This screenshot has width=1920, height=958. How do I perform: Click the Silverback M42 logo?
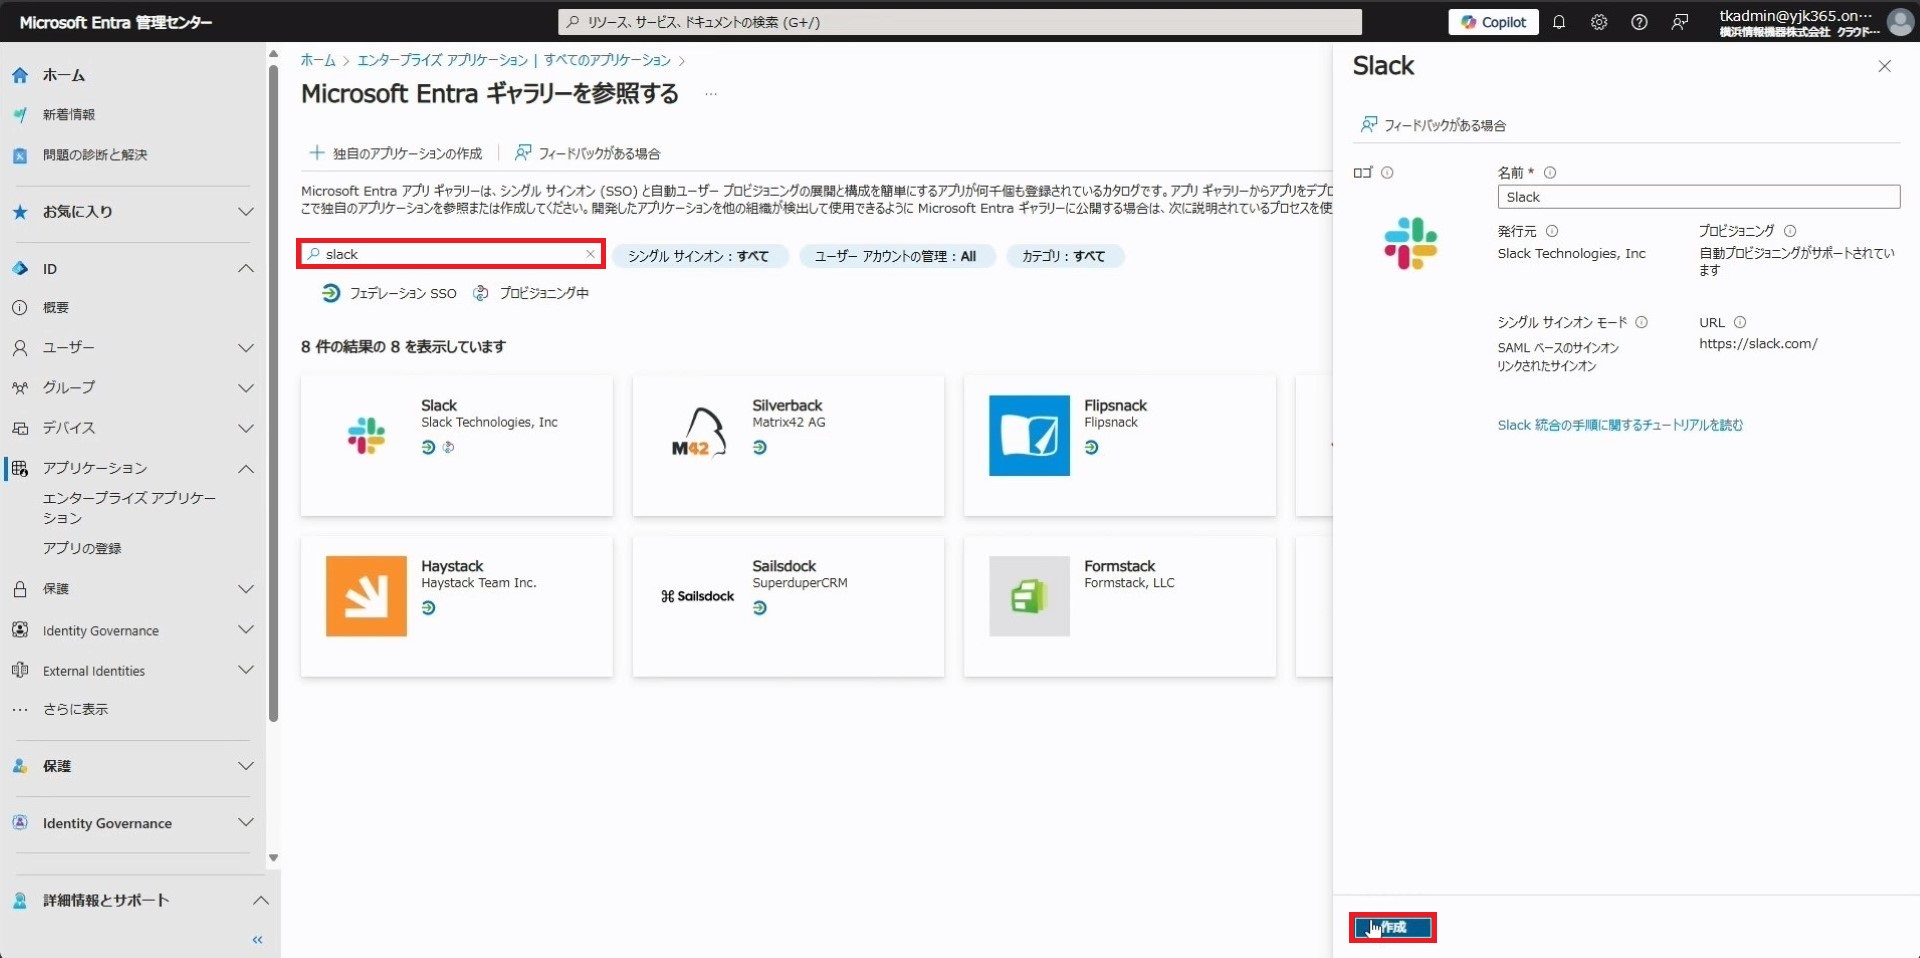pos(698,436)
